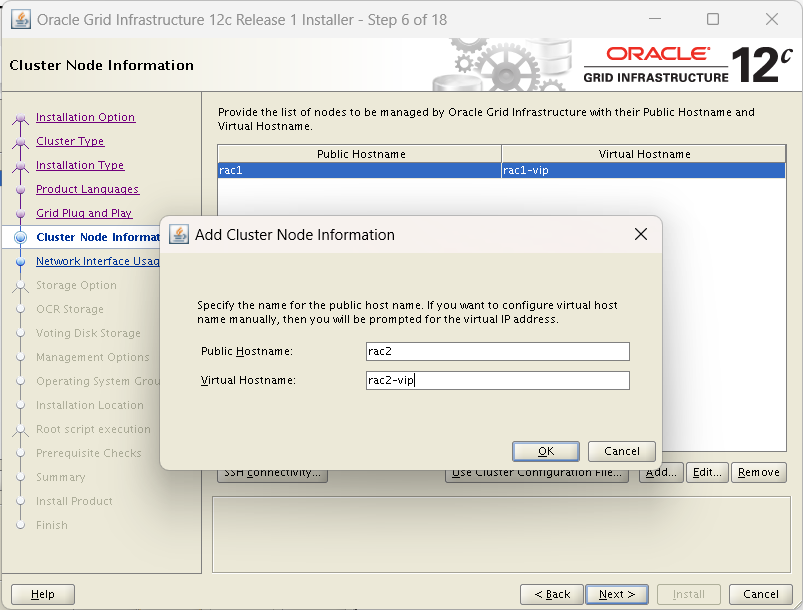Open Product Languages step
Screen dimensions: 803x610
(88, 190)
